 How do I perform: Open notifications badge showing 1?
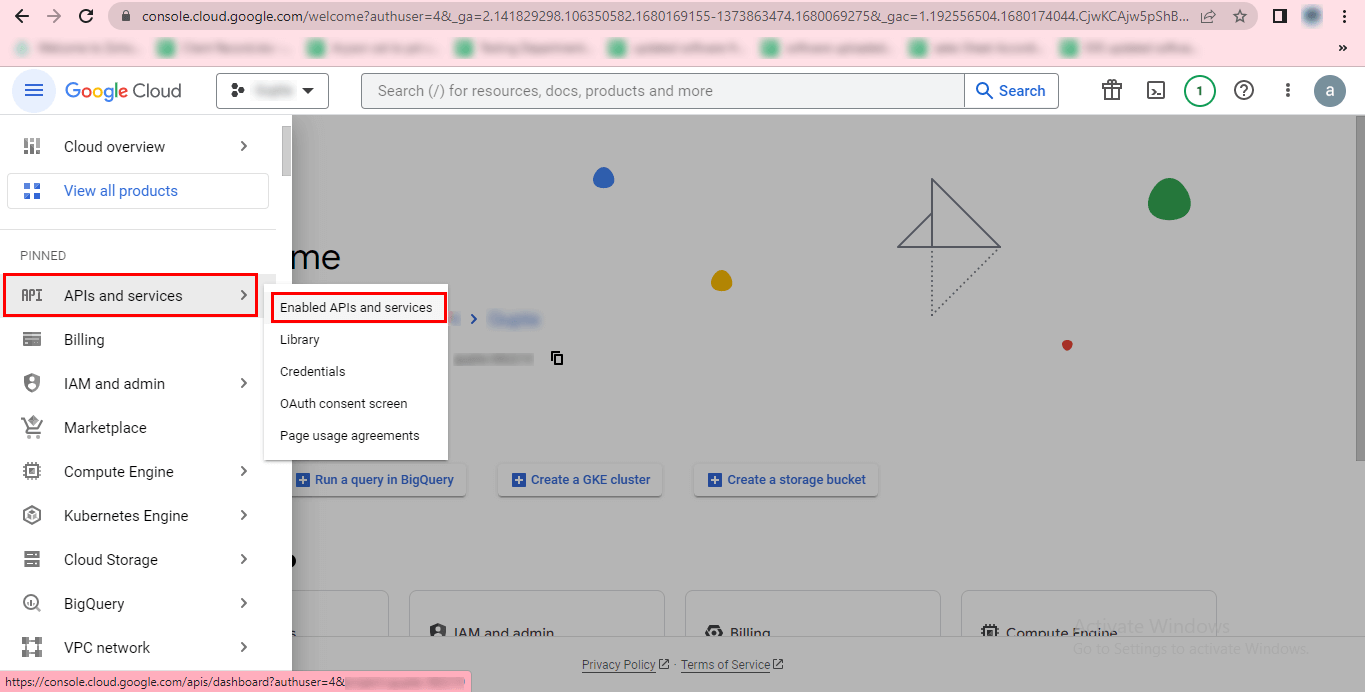[1200, 91]
